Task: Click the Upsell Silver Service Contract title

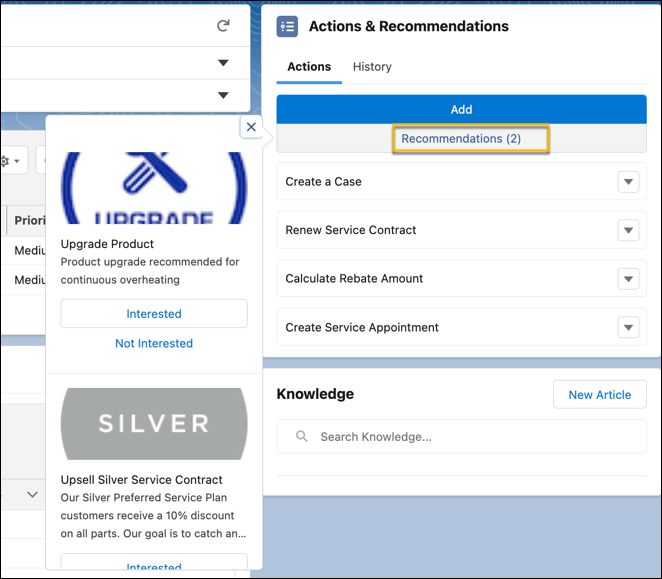Action: 141,480
